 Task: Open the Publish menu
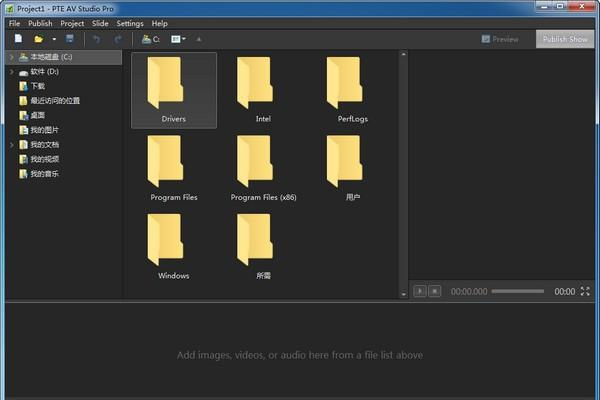[x=40, y=23]
